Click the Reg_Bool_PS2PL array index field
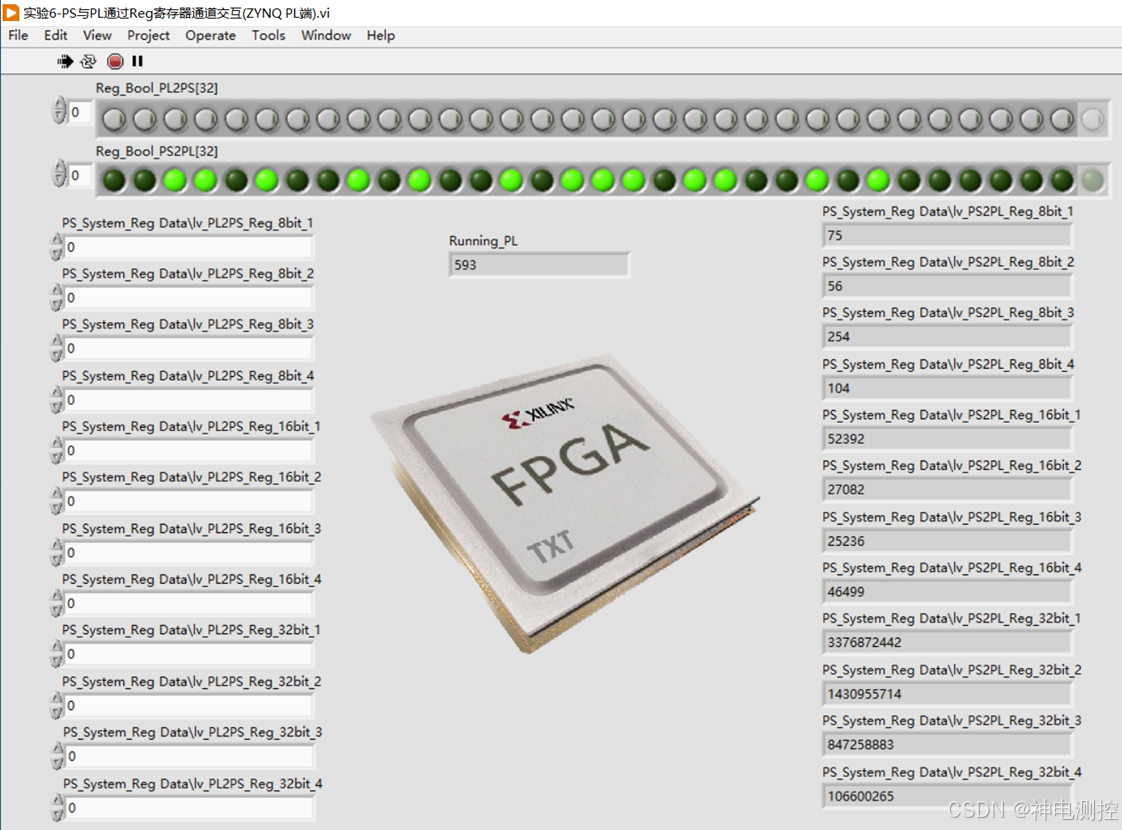Image resolution: width=1122 pixels, height=830 pixels. coord(80,175)
